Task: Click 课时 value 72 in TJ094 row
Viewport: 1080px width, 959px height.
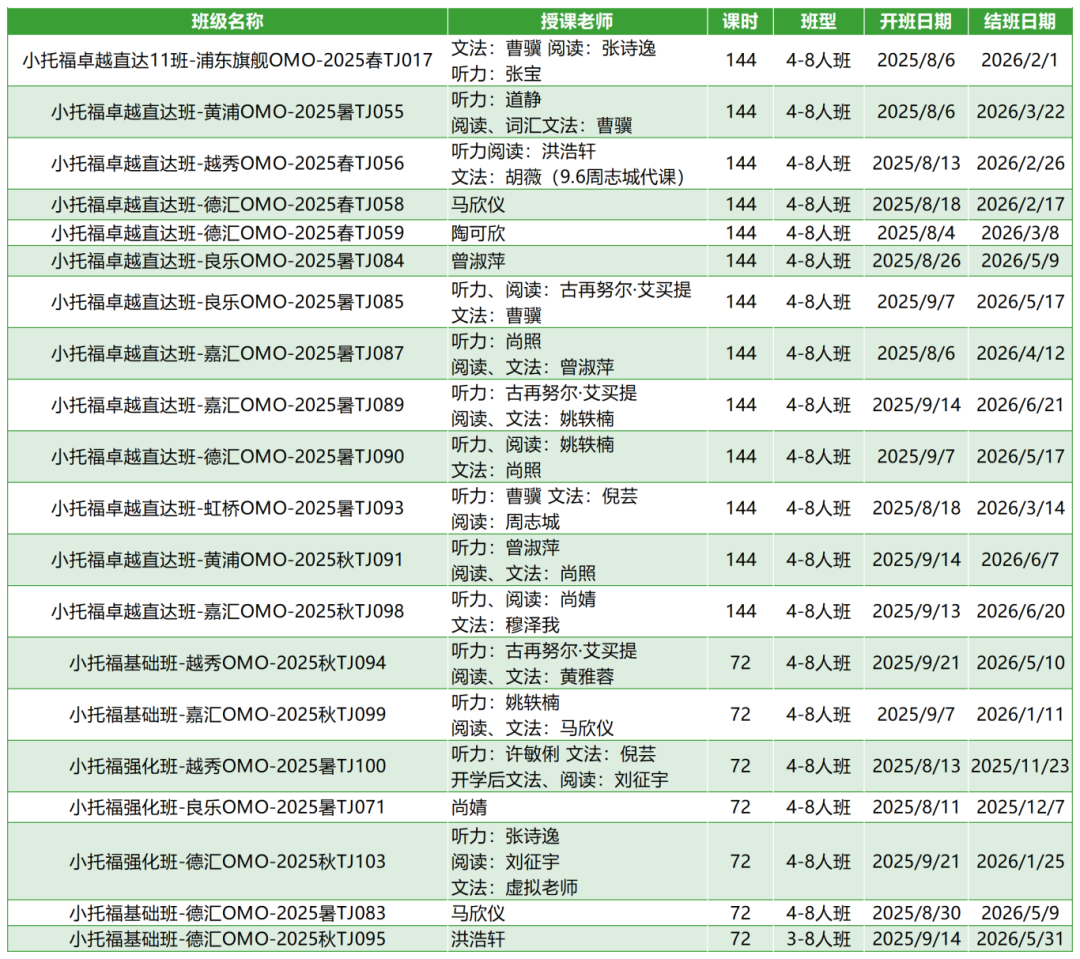Action: 740,663
